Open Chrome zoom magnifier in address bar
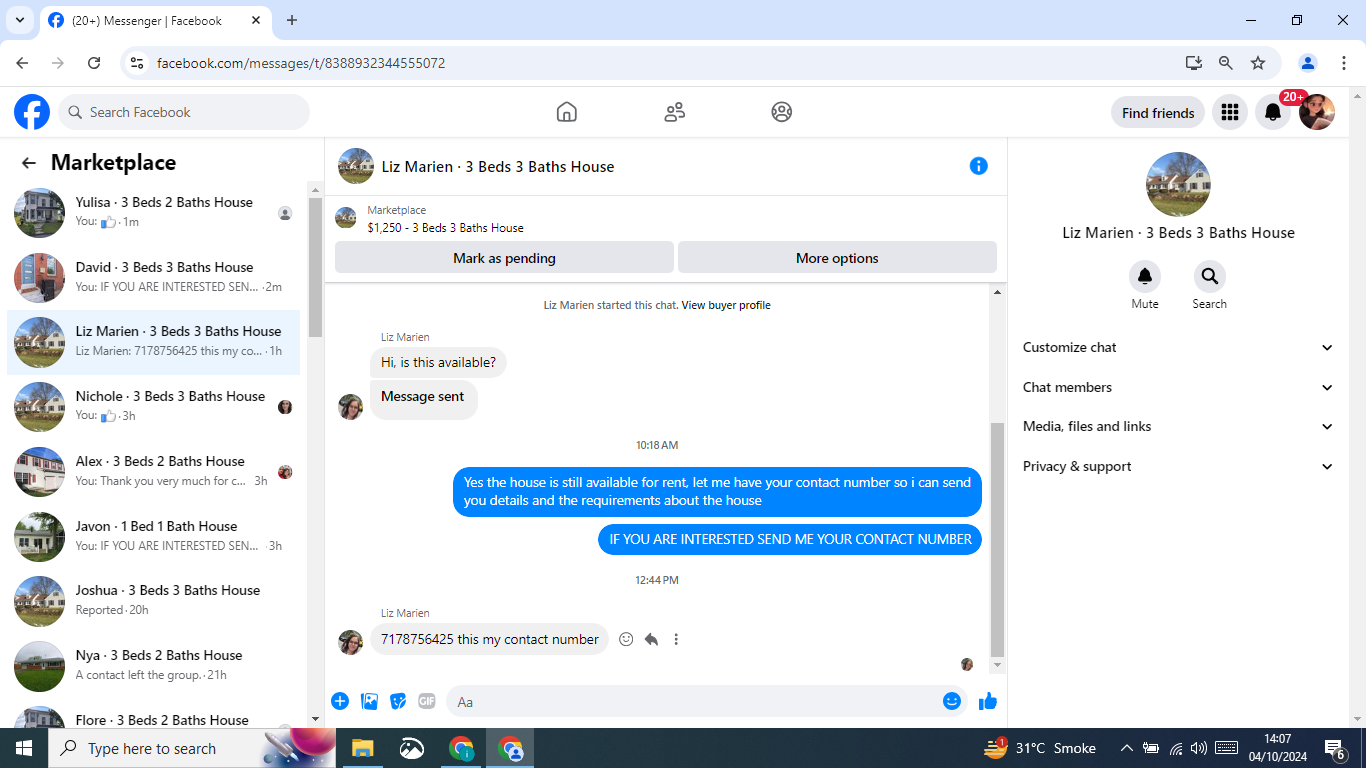1366x768 pixels. click(x=1226, y=63)
